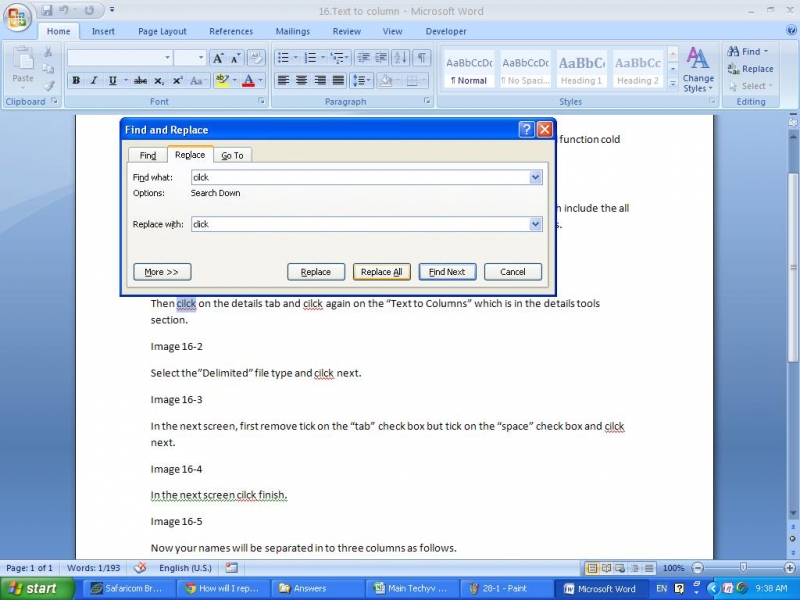Toggle bold formatting in ribbon
Screen dimensions: 800x600
(76, 80)
